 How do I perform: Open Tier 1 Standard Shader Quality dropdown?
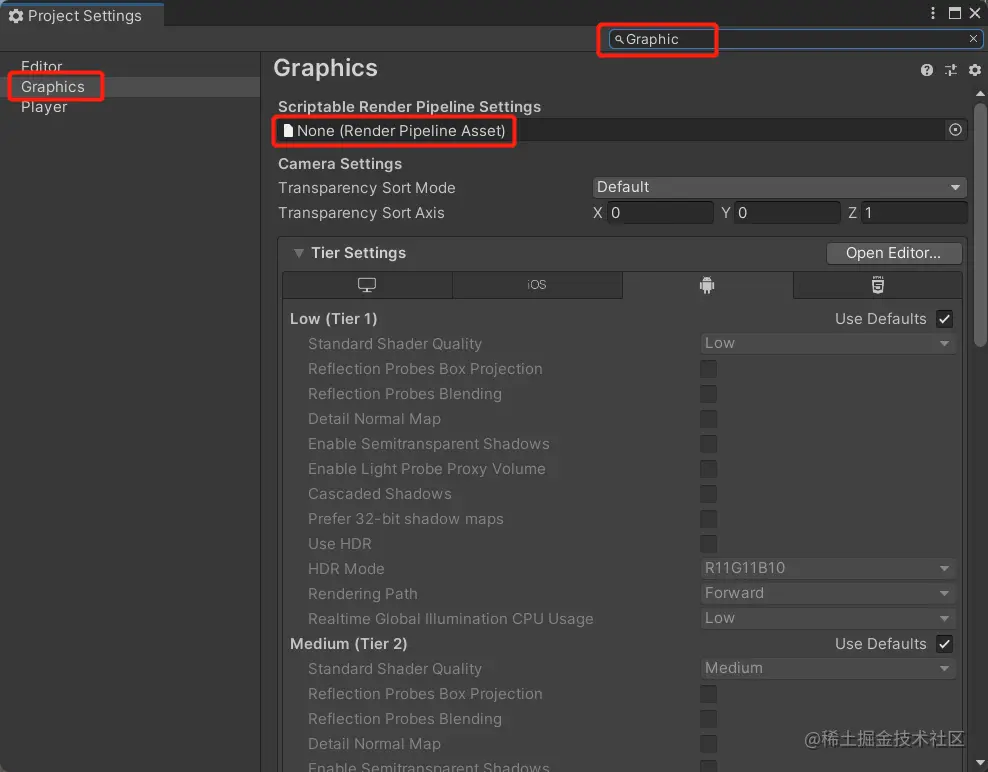828,343
